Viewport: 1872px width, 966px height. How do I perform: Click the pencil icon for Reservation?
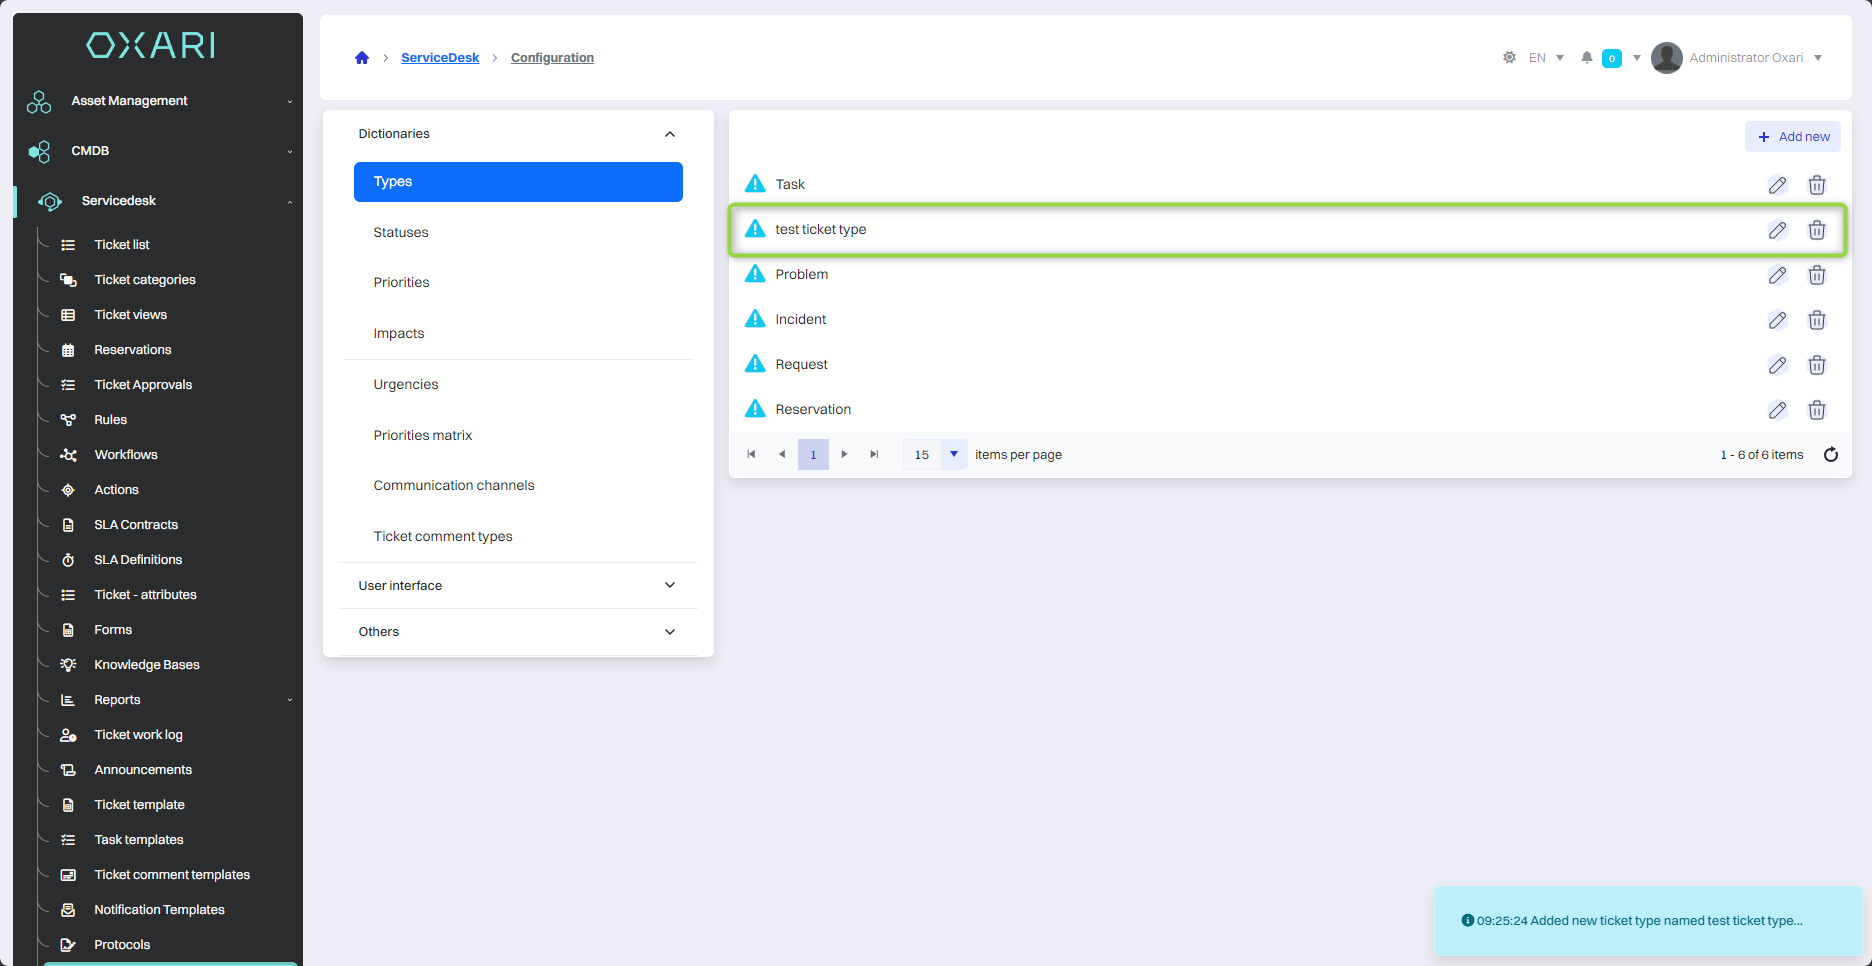pyautogui.click(x=1777, y=410)
